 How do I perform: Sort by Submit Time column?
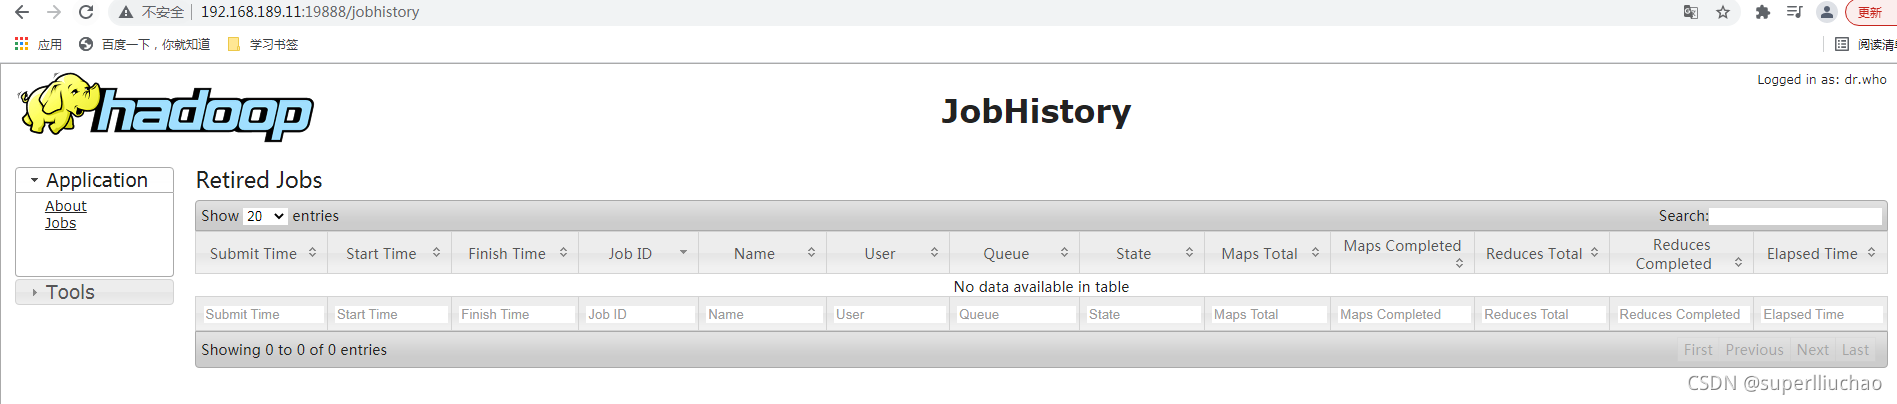click(x=262, y=254)
